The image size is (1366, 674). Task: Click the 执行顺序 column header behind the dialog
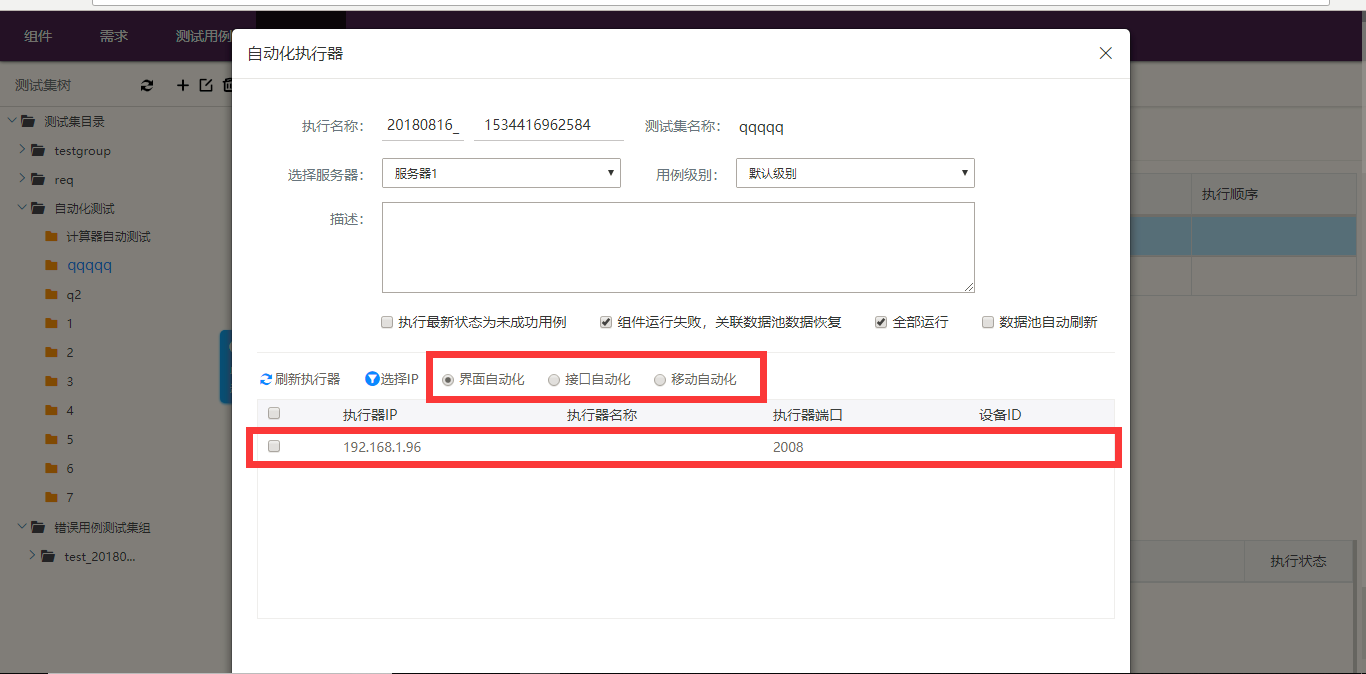(1230, 195)
